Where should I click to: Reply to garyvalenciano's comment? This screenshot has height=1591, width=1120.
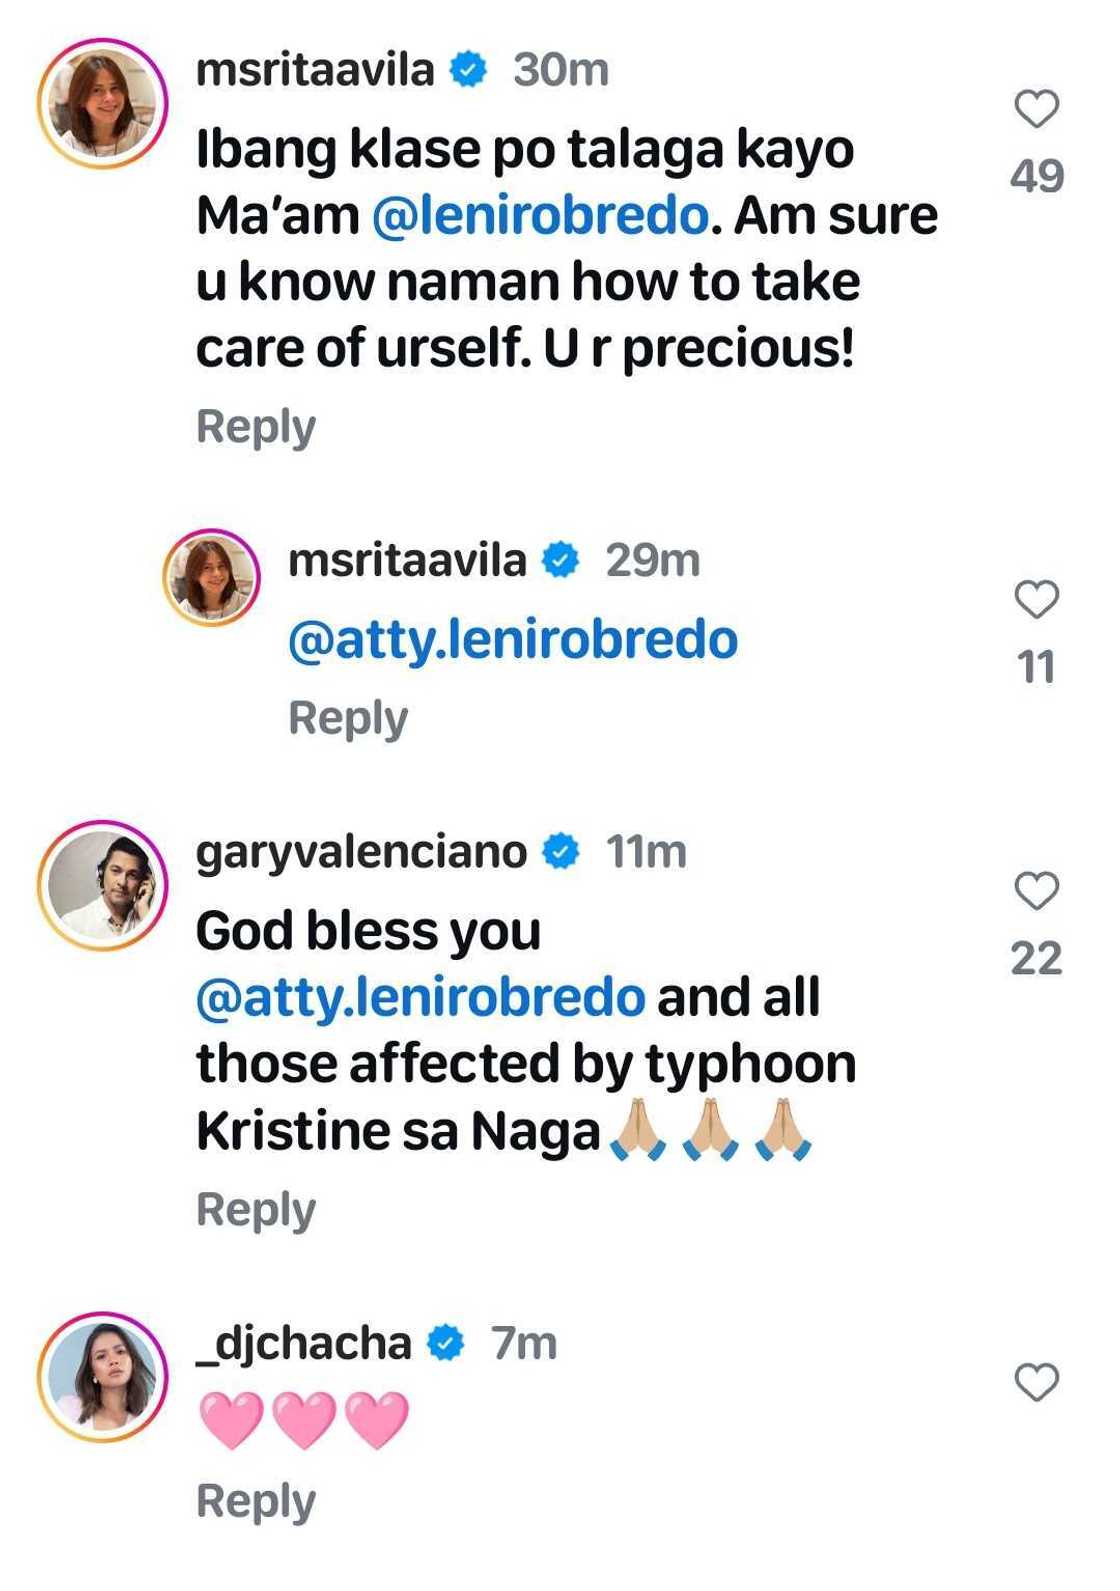(256, 1210)
